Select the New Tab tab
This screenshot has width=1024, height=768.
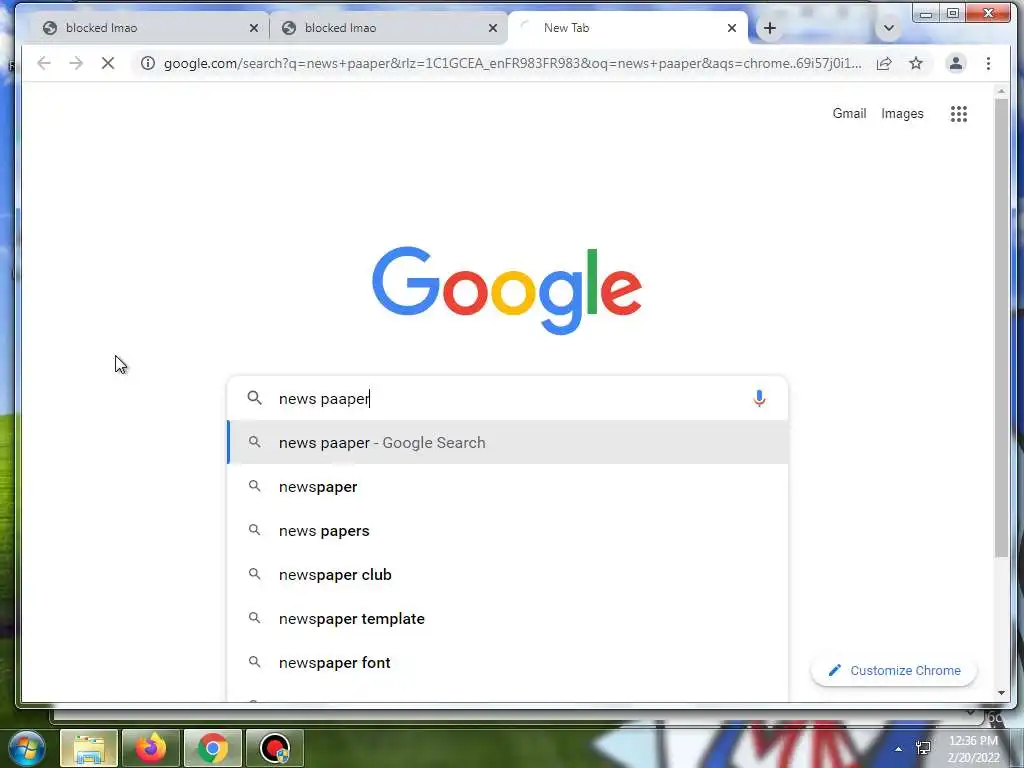(x=627, y=28)
